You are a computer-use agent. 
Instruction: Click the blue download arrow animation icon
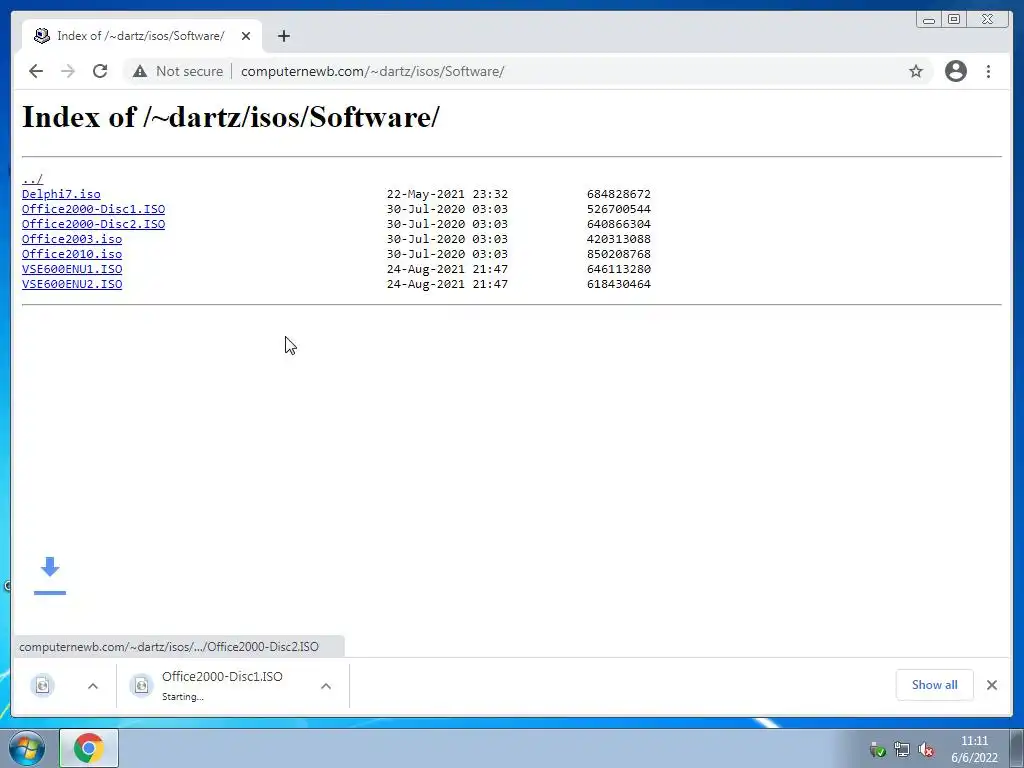point(50,576)
